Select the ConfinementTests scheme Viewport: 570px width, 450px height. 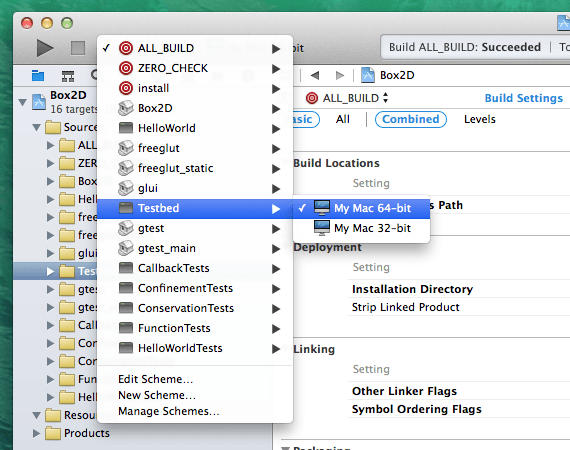tap(195, 288)
